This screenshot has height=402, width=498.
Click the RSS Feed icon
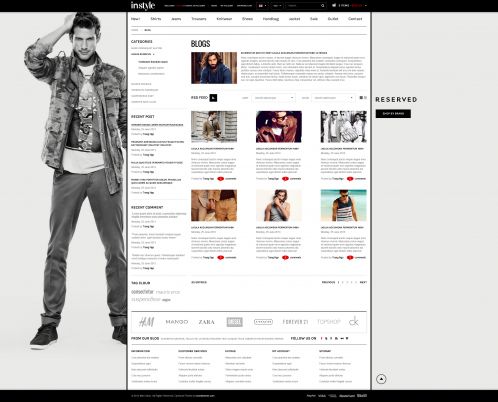coord(213,98)
